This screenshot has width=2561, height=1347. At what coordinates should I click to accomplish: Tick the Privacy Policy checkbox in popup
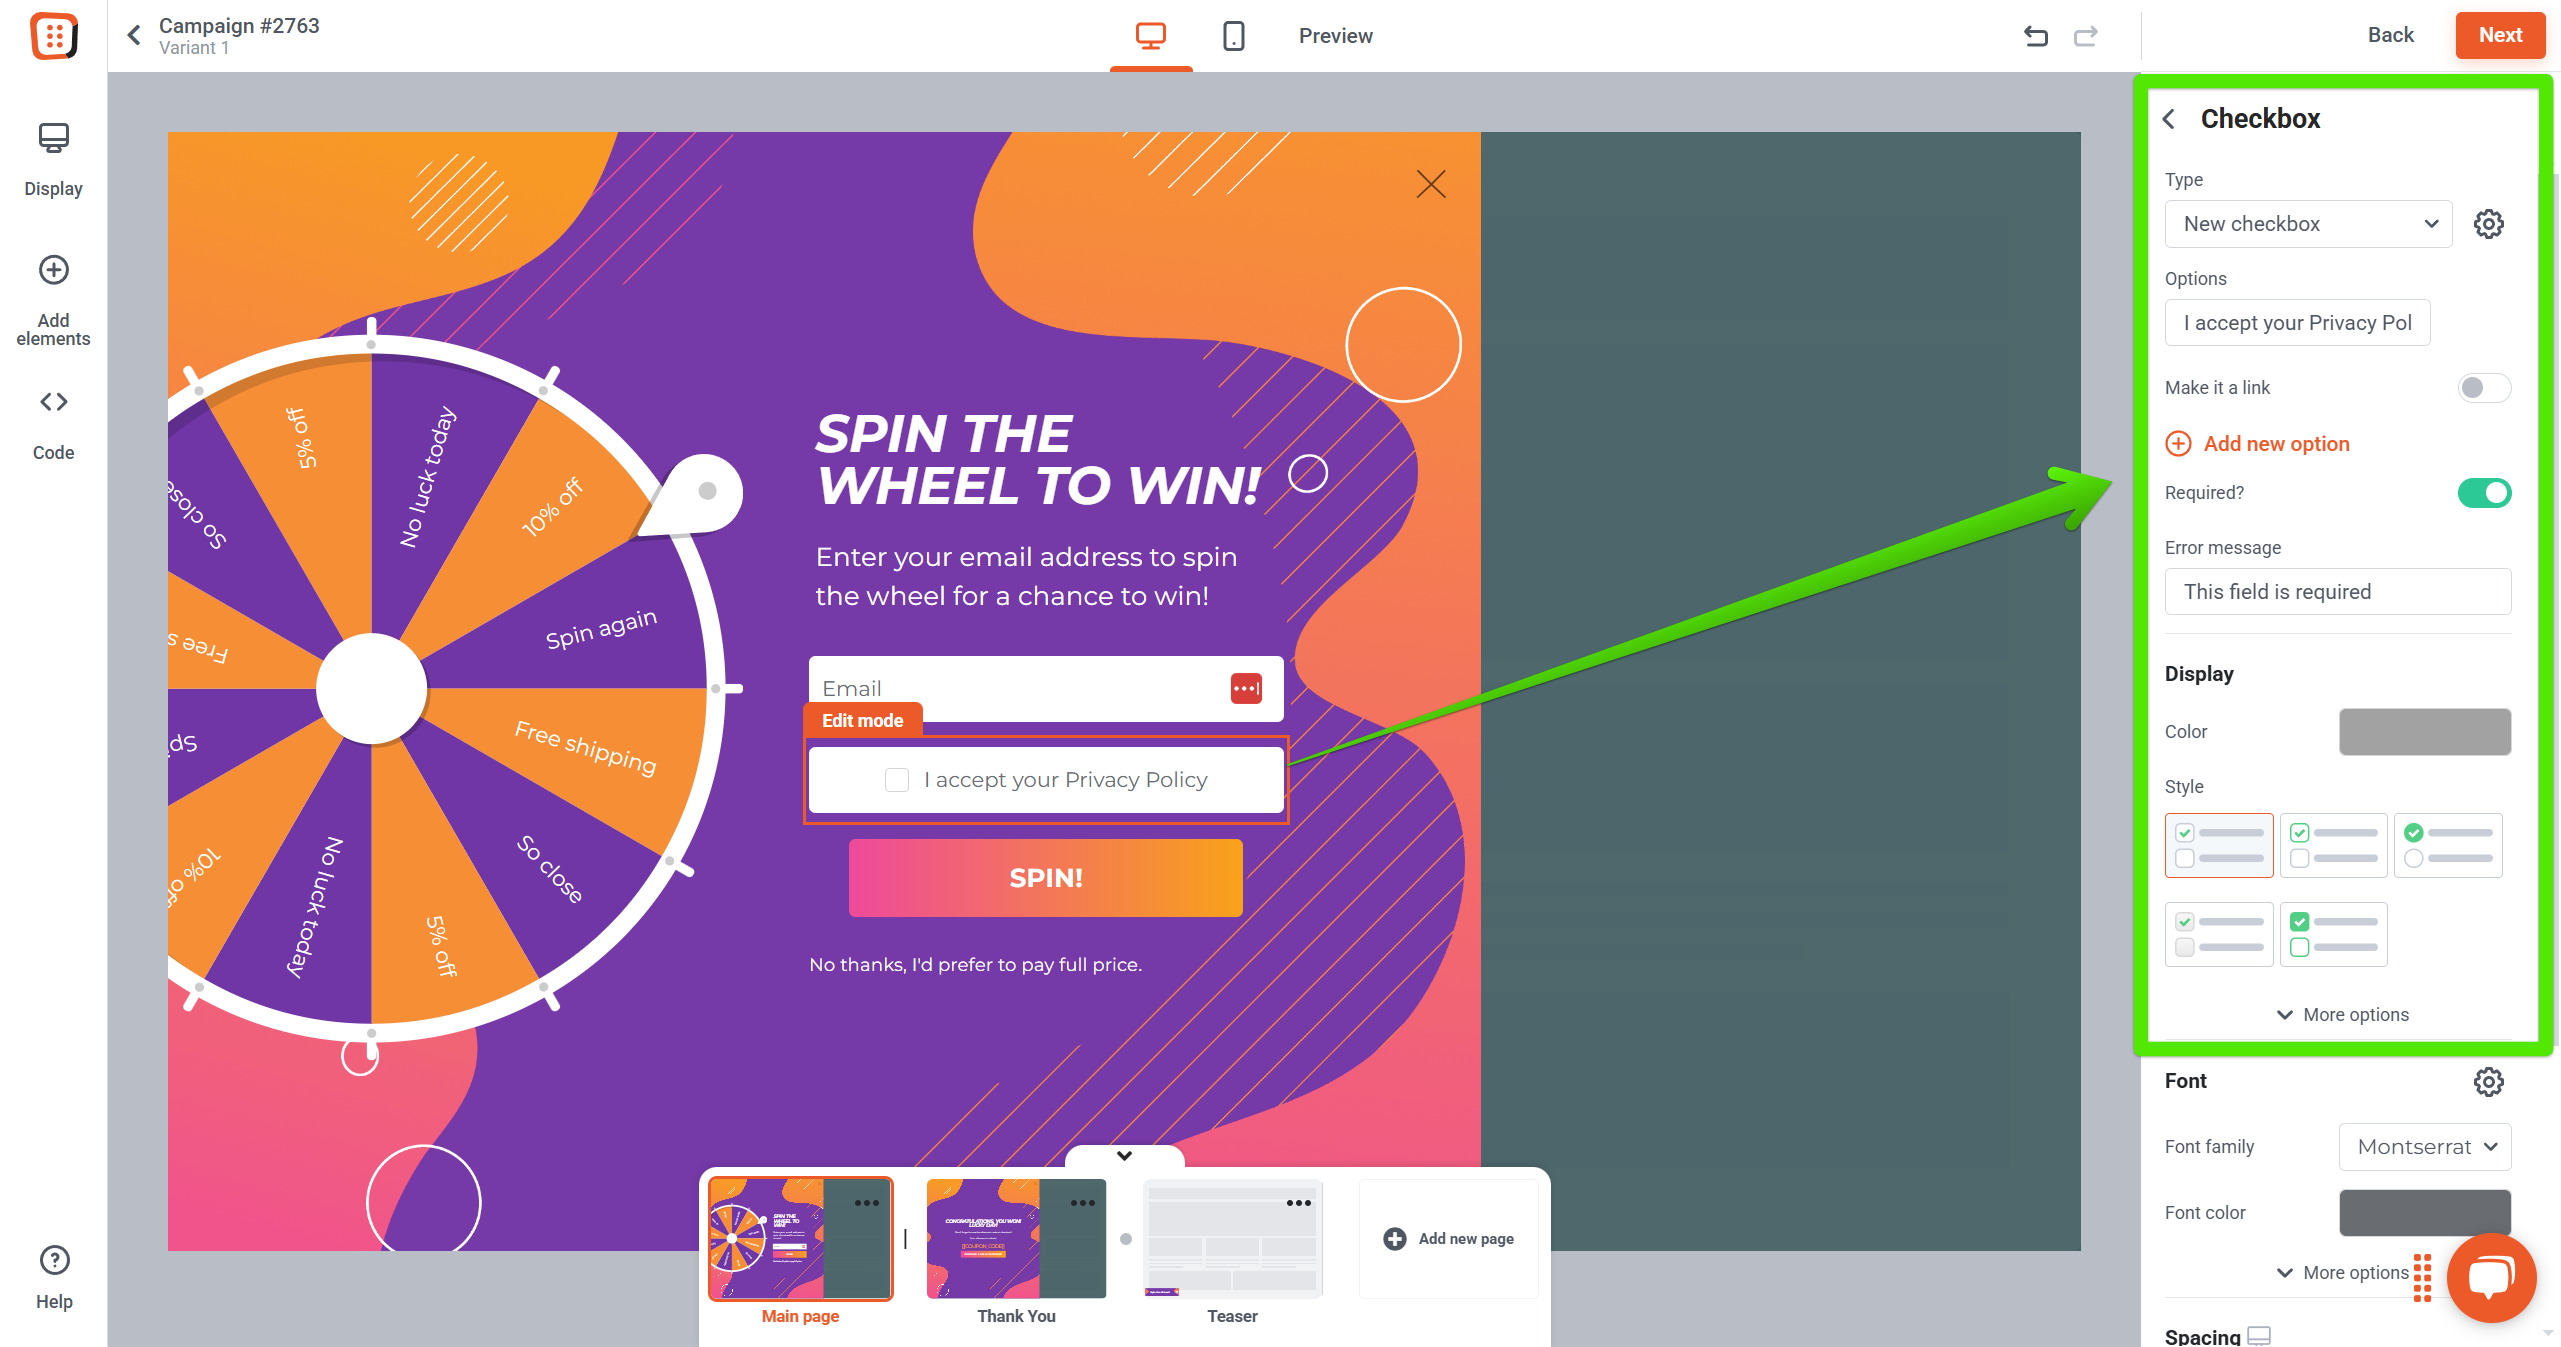click(x=897, y=780)
